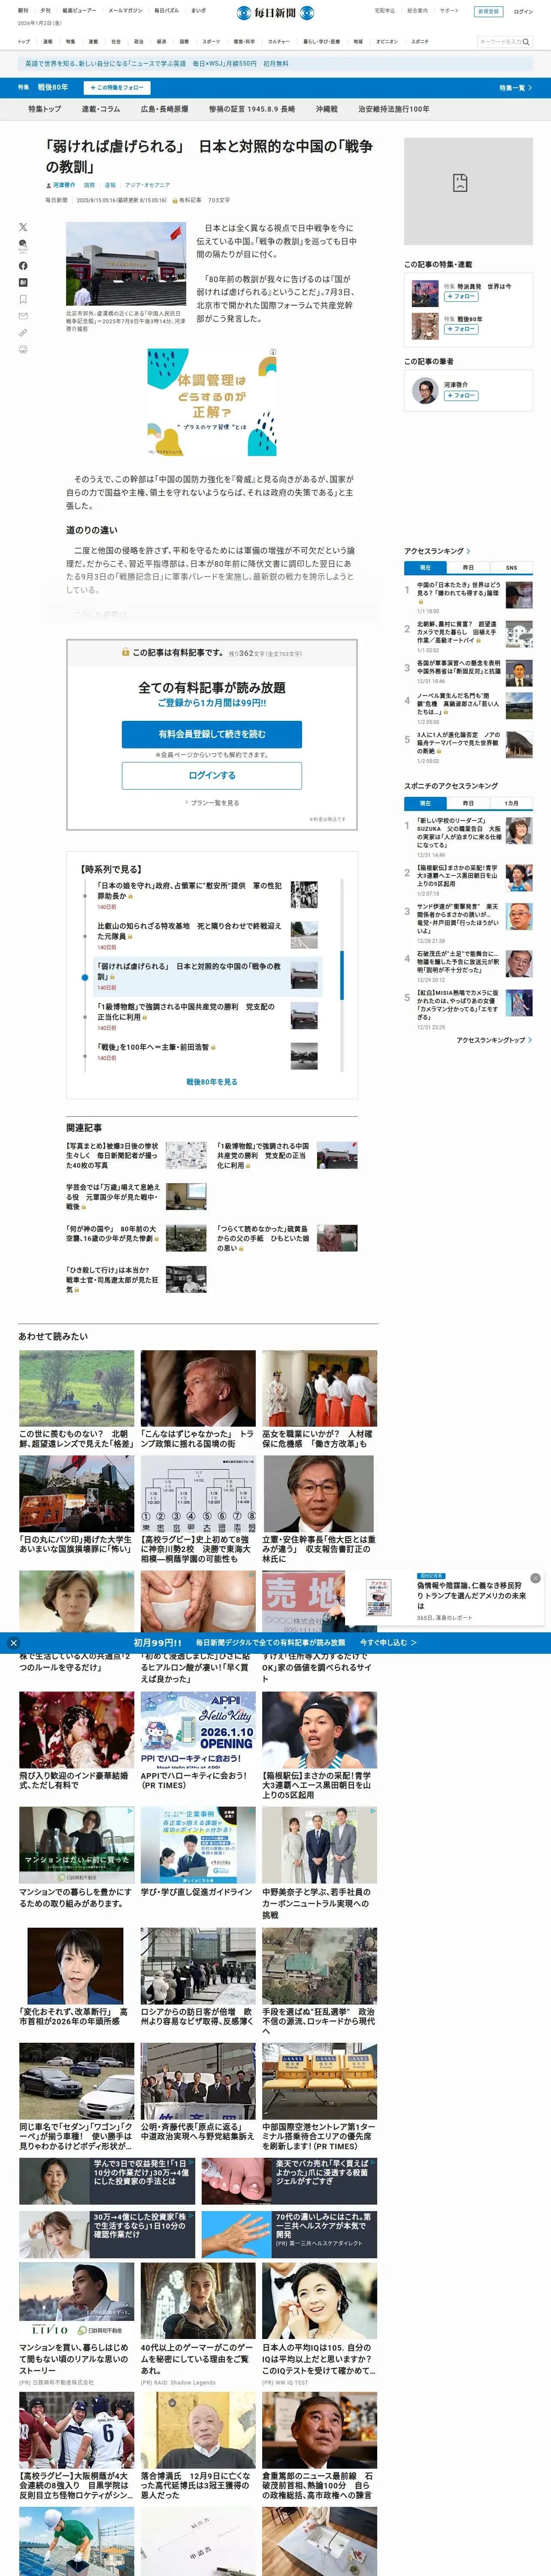Copy article link with link icon
Viewport: 551px width, 2576px height.
click(x=23, y=333)
